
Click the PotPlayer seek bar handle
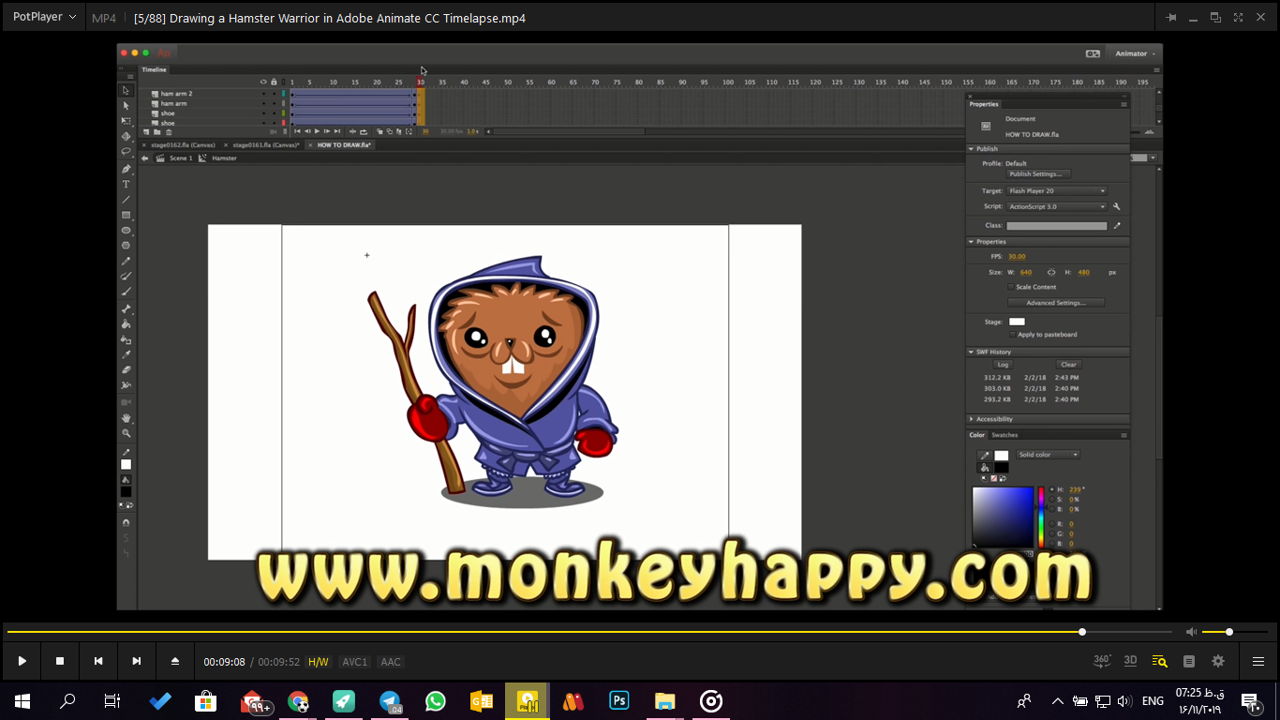tap(1082, 632)
